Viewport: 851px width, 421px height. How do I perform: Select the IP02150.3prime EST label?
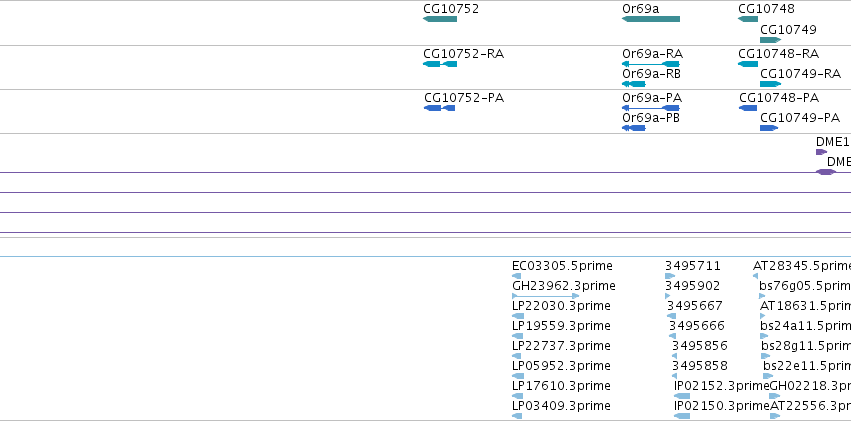[722, 406]
